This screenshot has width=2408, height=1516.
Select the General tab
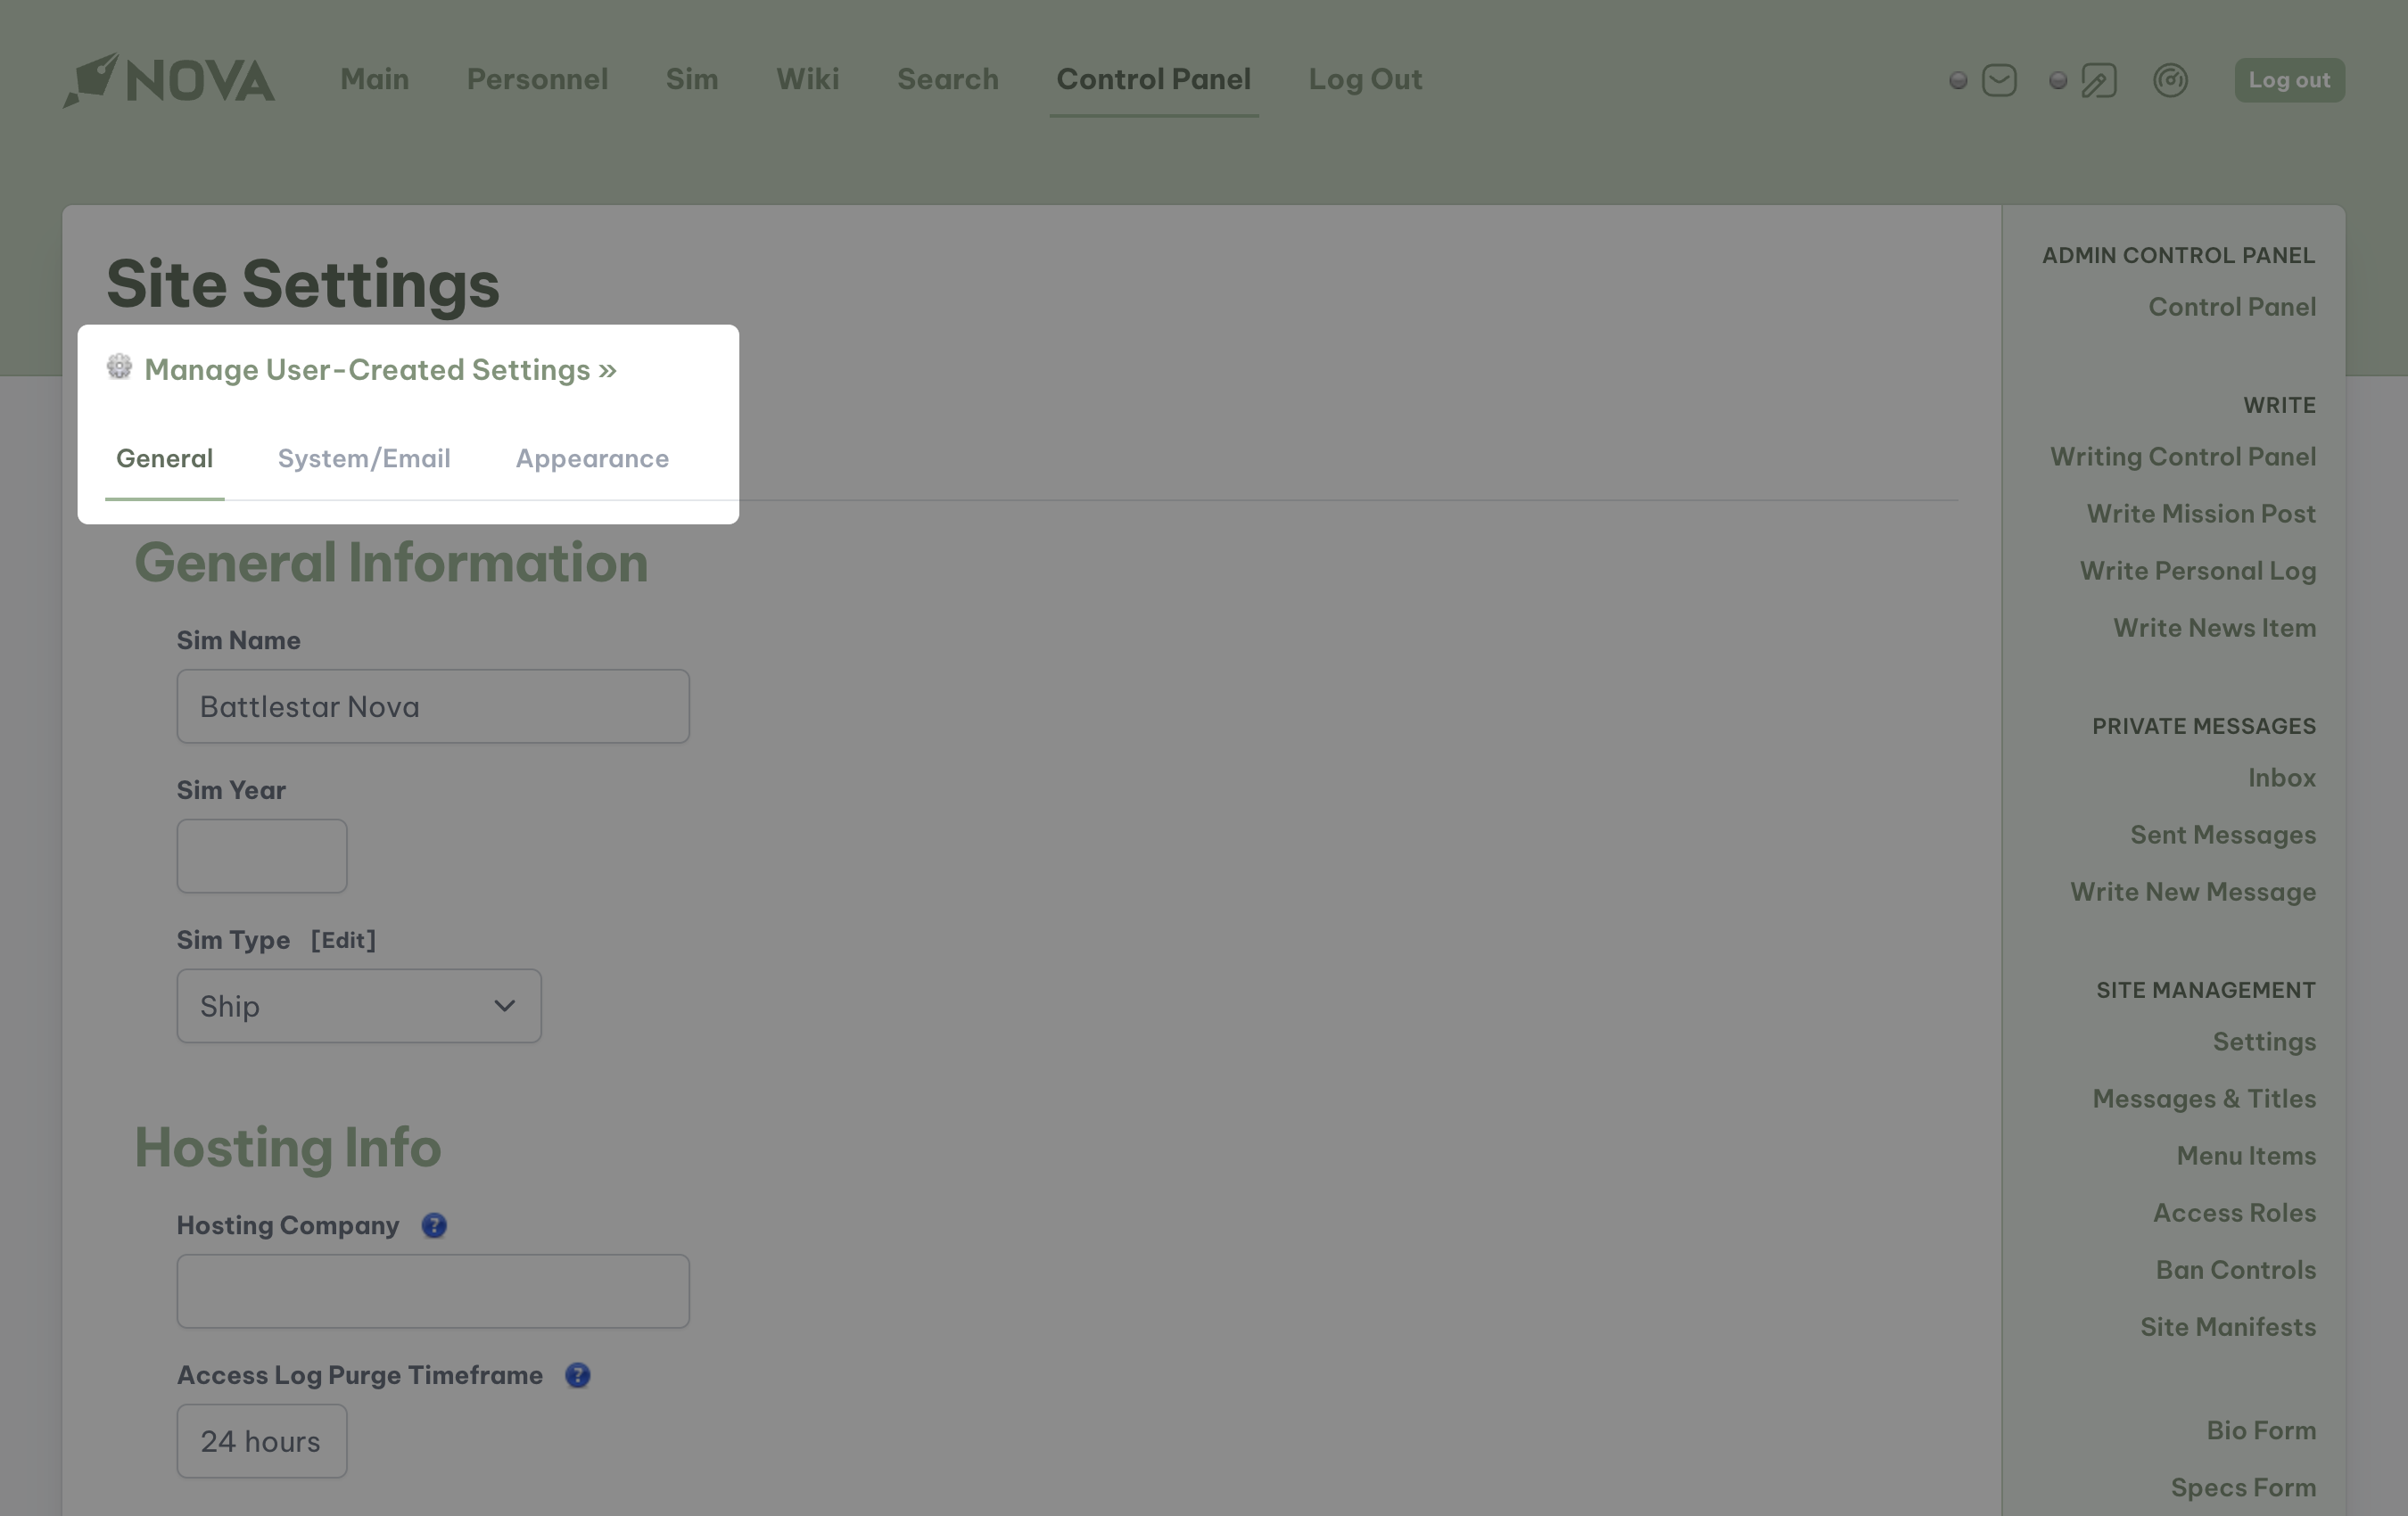pyautogui.click(x=164, y=459)
